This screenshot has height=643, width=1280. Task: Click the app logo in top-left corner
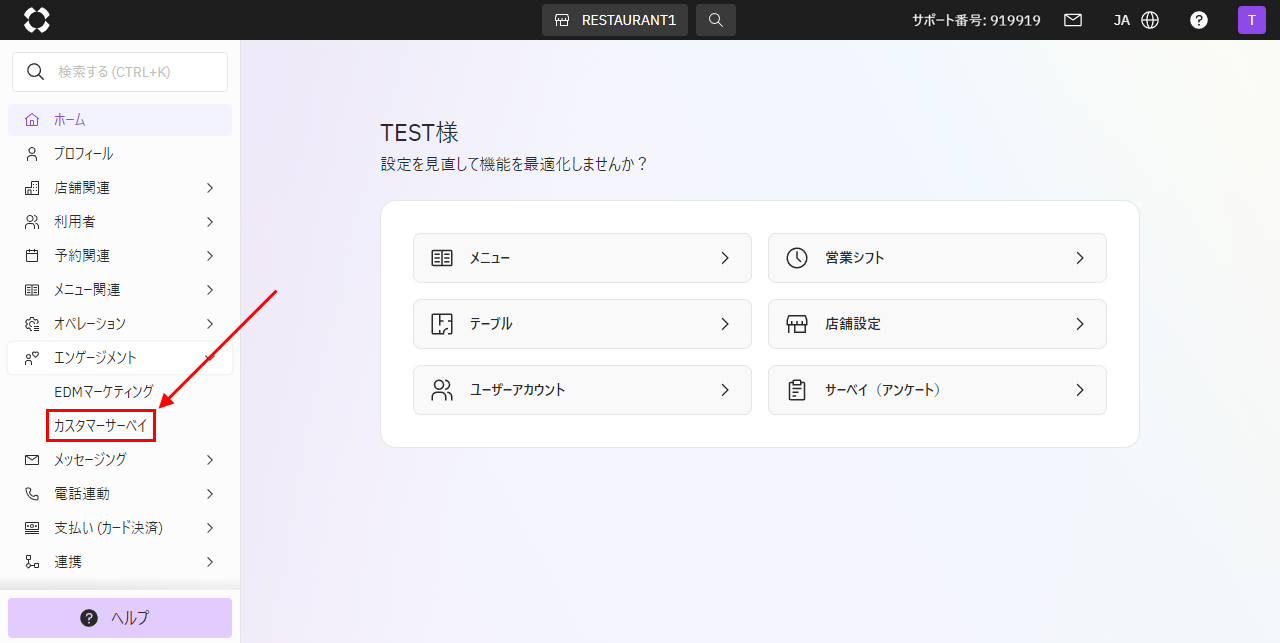37,20
